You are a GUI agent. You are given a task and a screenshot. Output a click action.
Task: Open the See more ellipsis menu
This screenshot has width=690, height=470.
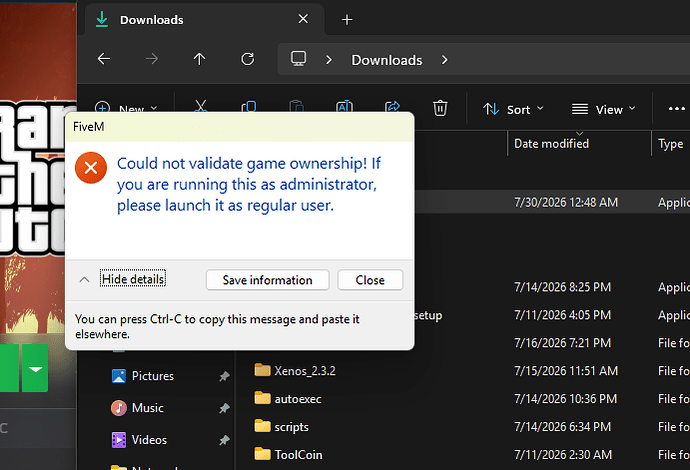point(676,109)
